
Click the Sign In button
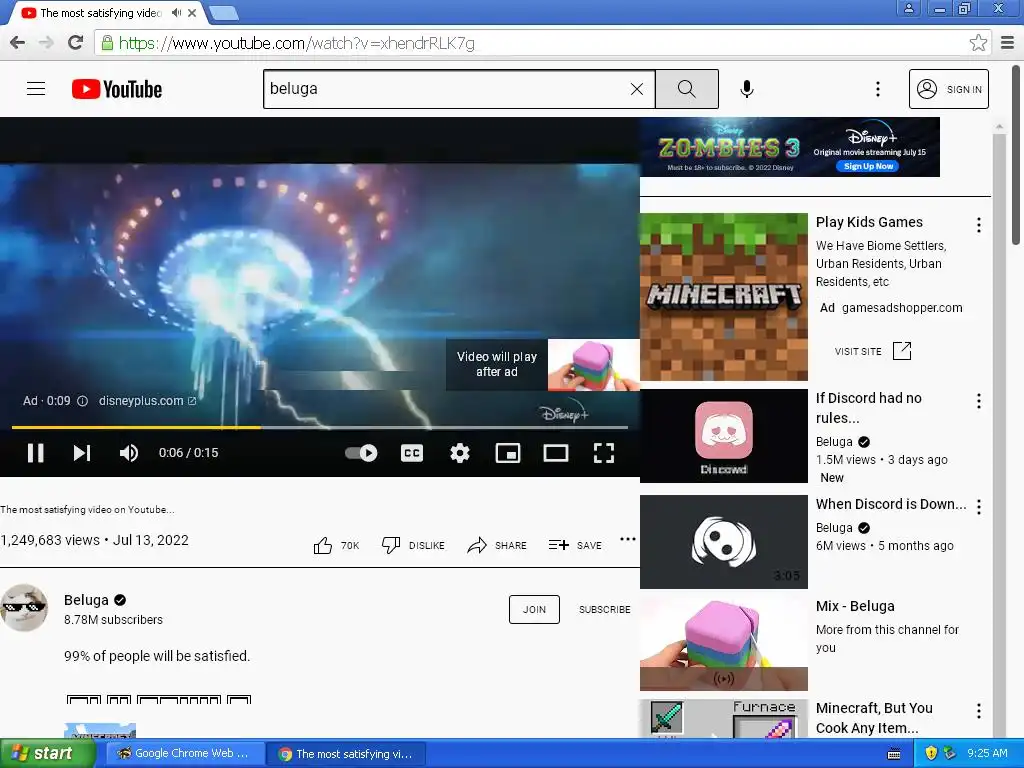click(948, 89)
